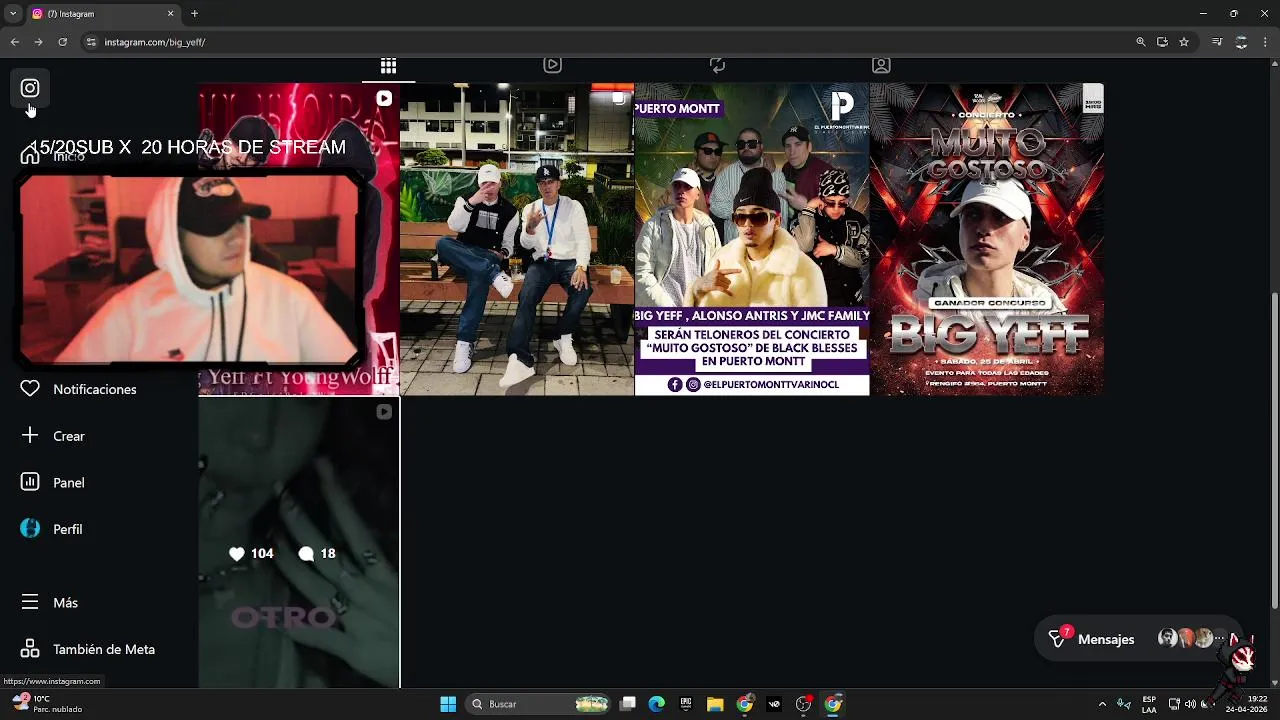Open Task View on taskbar
This screenshot has width=1280, height=720.
(x=628, y=704)
